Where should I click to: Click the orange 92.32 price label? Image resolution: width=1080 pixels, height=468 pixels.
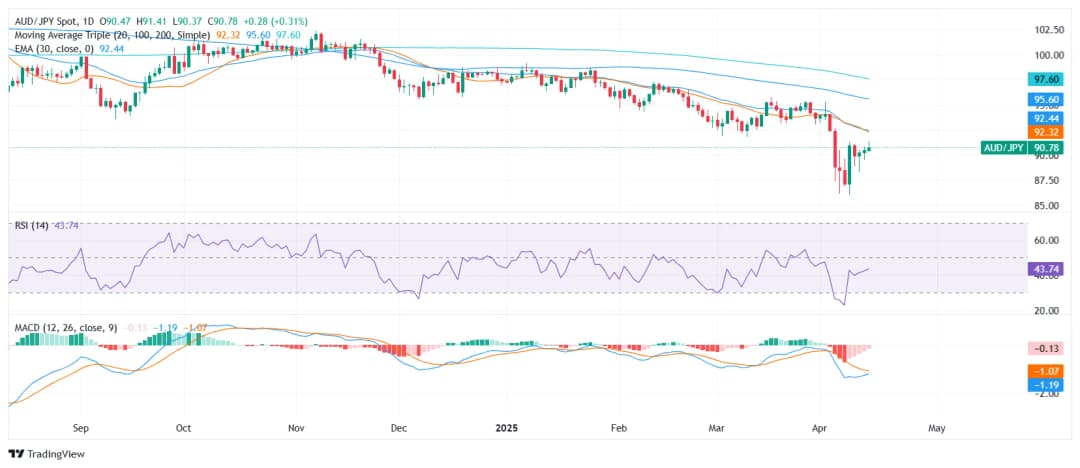(1046, 132)
